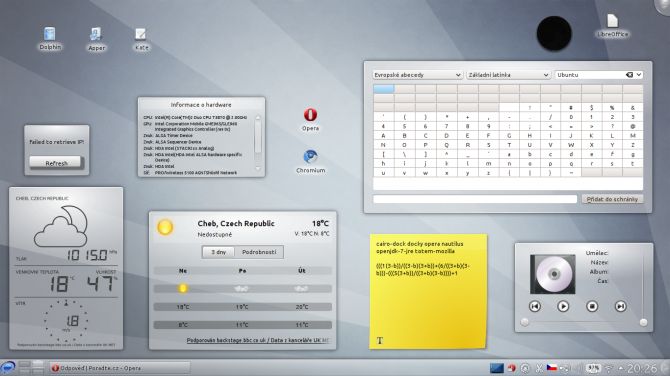
Task: Click the media player volume slider handle
Action: click(644, 322)
